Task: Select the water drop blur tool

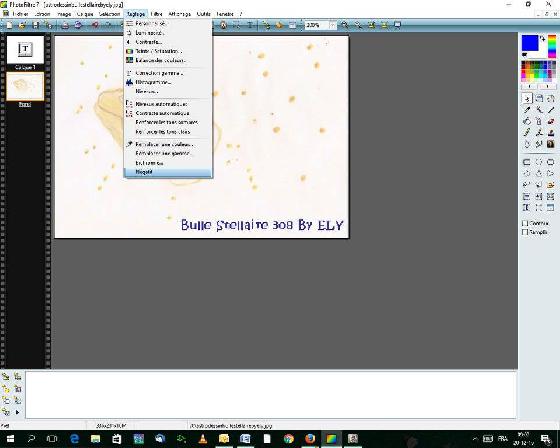Action: pyautogui.click(x=527, y=144)
